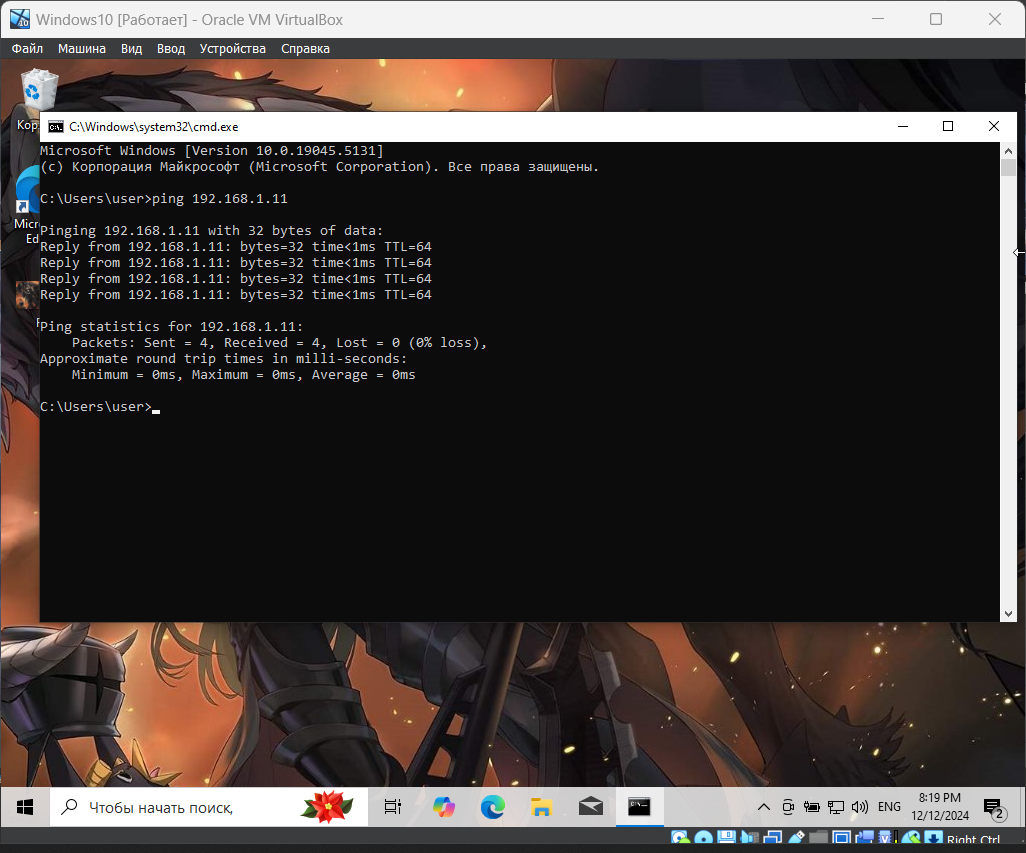The height and width of the screenshot is (853, 1026).
Task: Click the VirtualBox floppy disk indicator
Action: (726, 838)
